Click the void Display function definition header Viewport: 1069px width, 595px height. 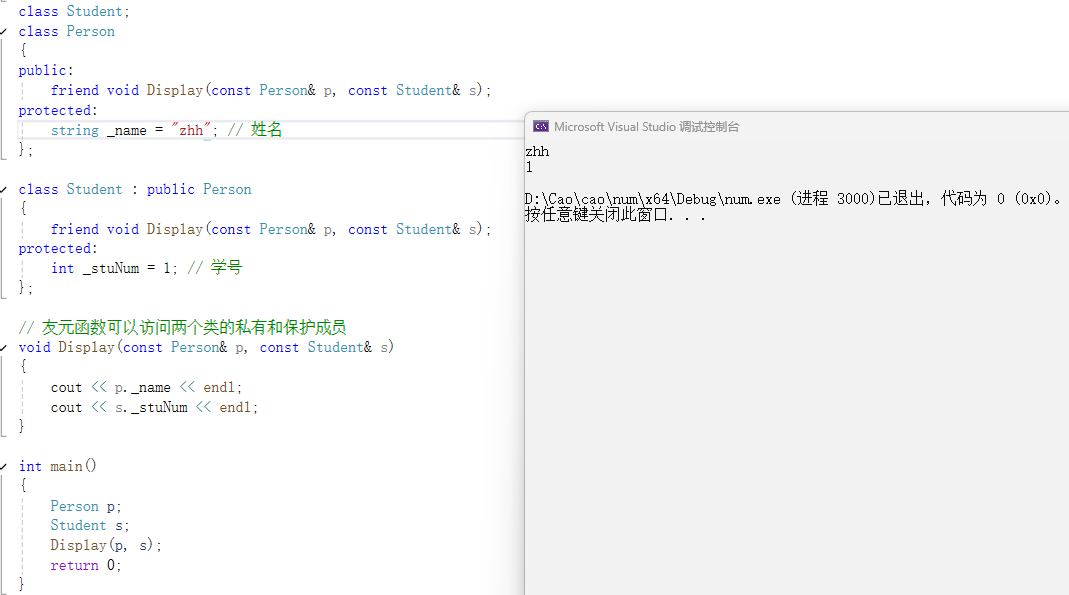point(206,348)
